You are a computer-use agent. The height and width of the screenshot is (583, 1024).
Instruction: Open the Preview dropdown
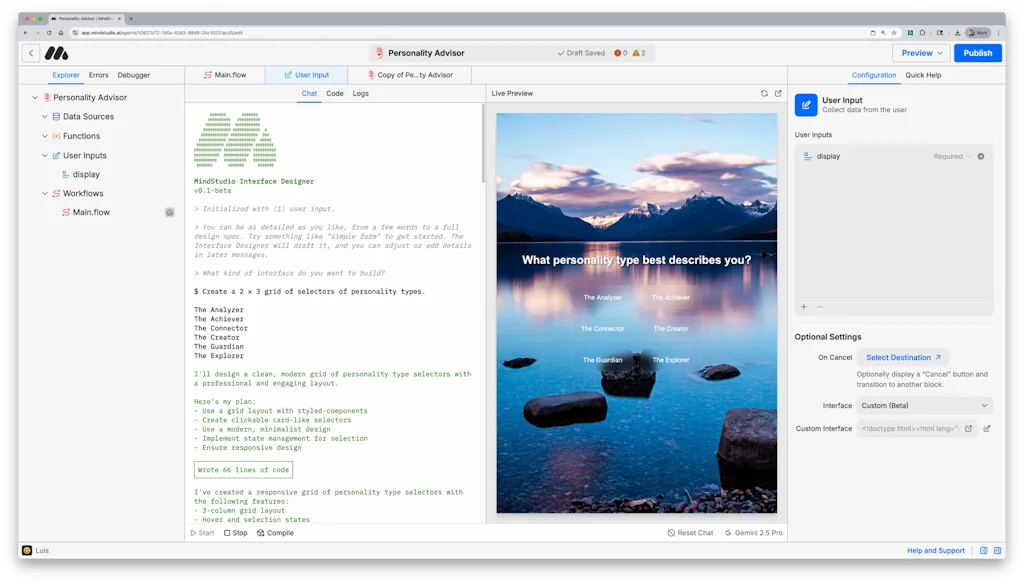[x=918, y=51]
